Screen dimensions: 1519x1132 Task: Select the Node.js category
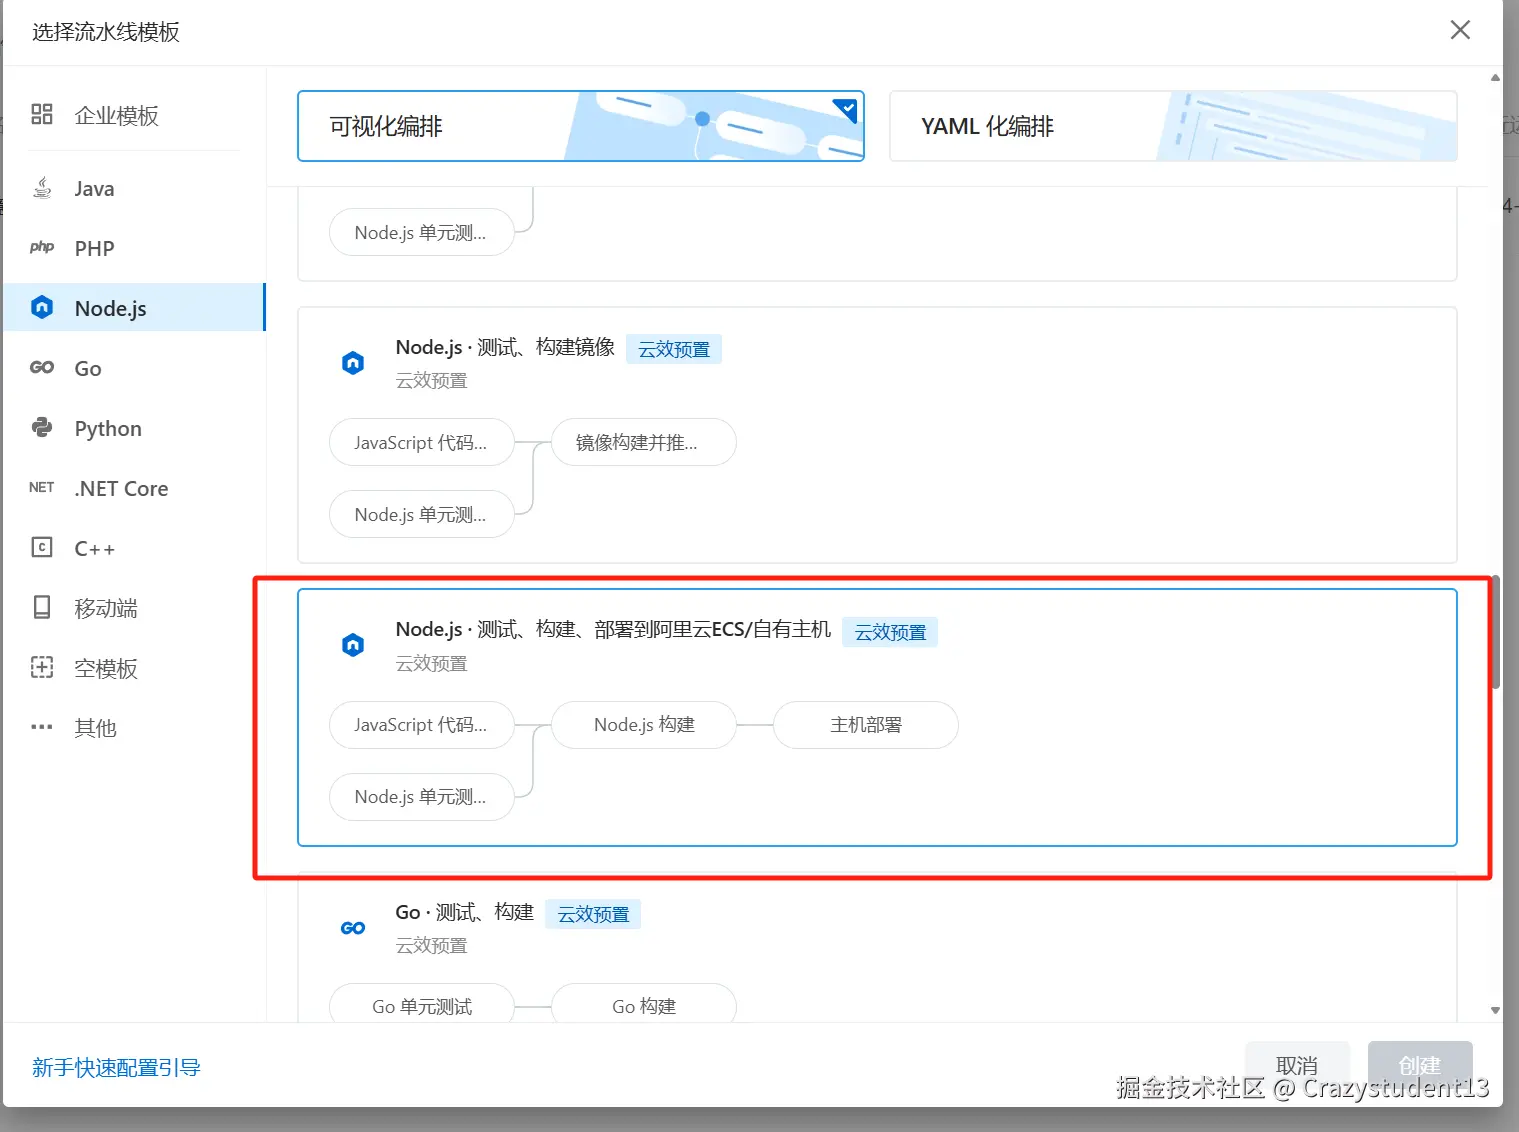[x=133, y=308]
